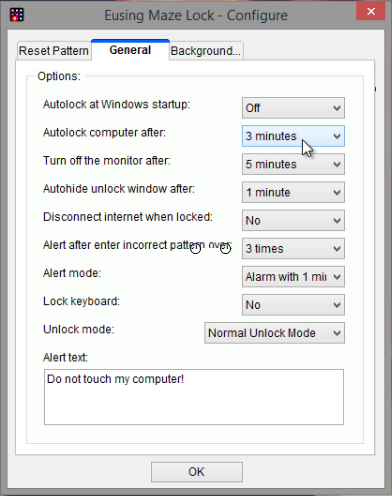
Task: Click the arrow of the '1 minute' combo box
Action: pos(337,192)
